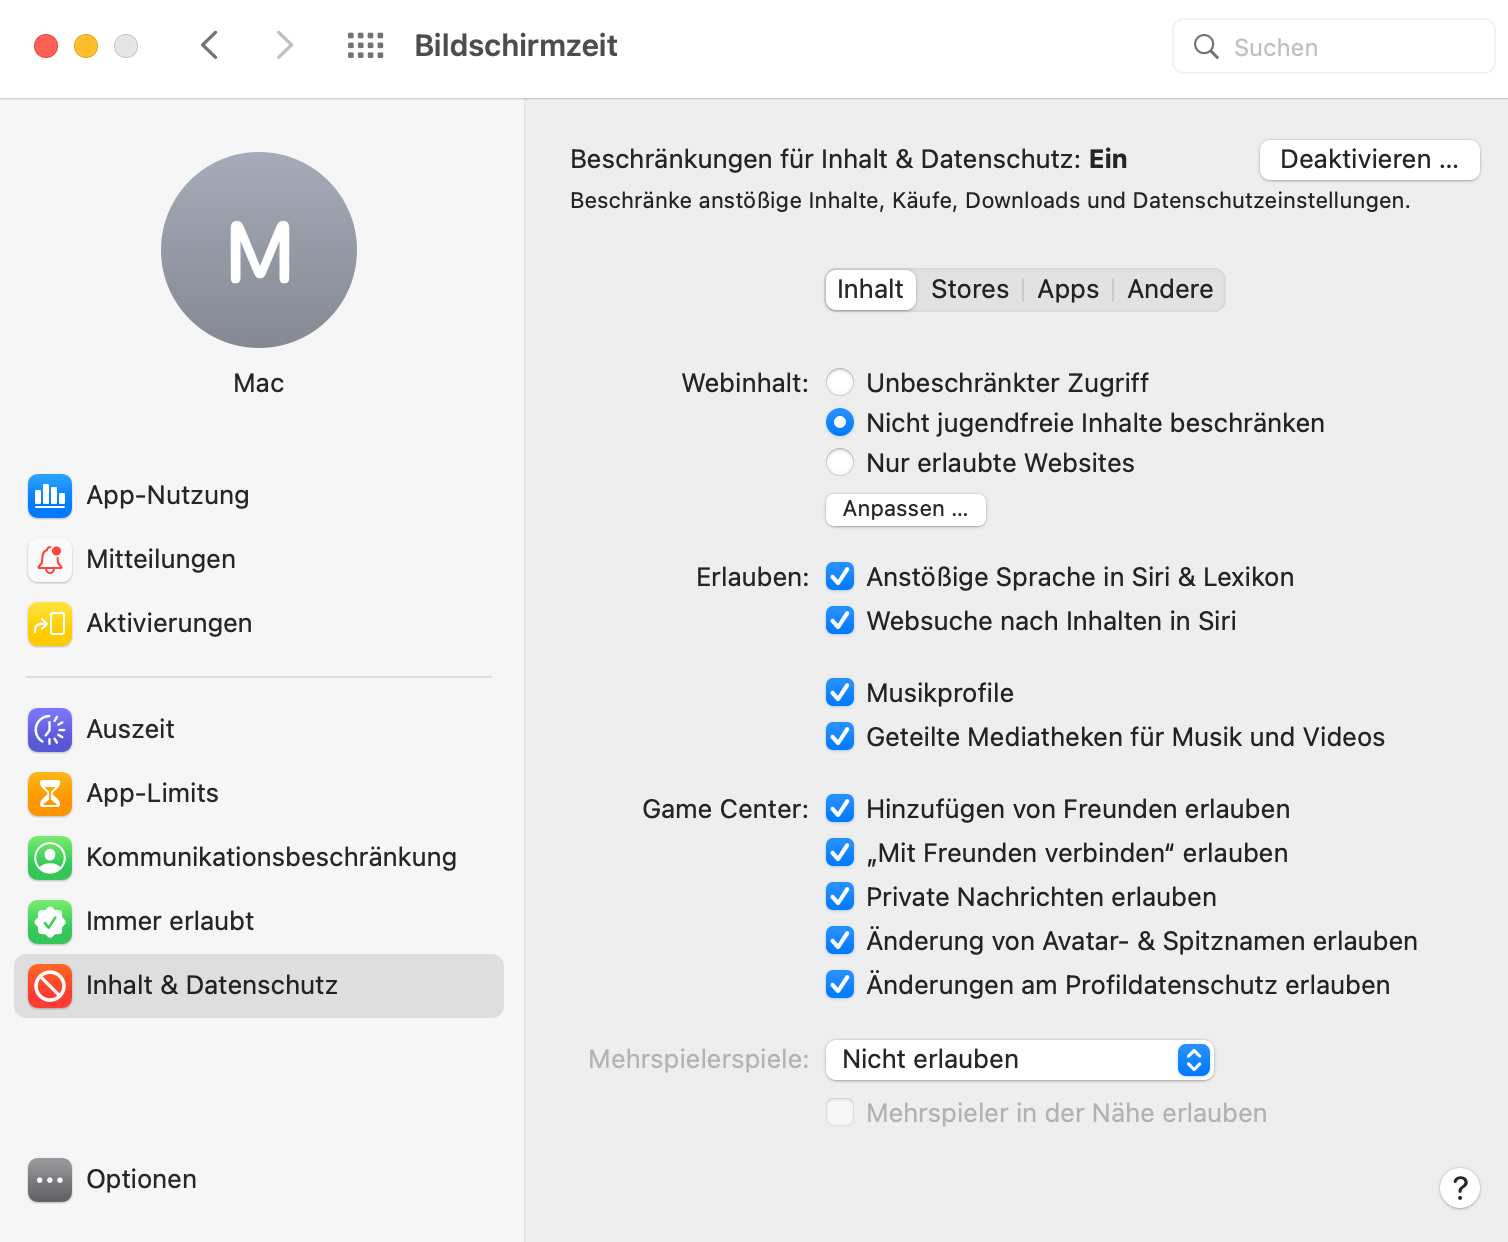The image size is (1508, 1242).
Task: Click the Deaktivieren button
Action: coord(1369,160)
